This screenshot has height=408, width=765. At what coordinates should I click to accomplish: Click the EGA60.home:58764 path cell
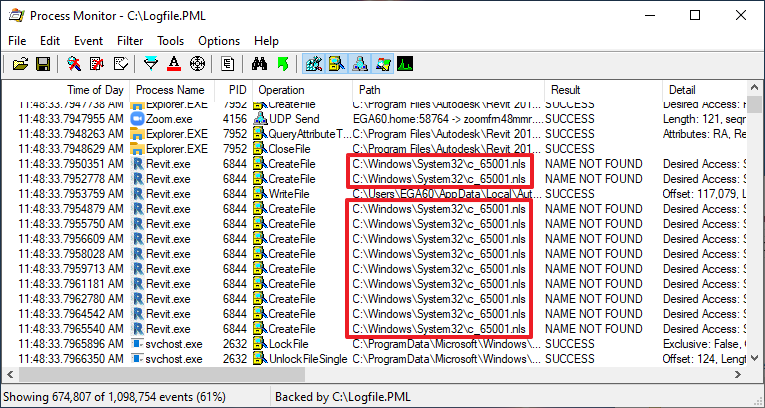tap(448, 119)
